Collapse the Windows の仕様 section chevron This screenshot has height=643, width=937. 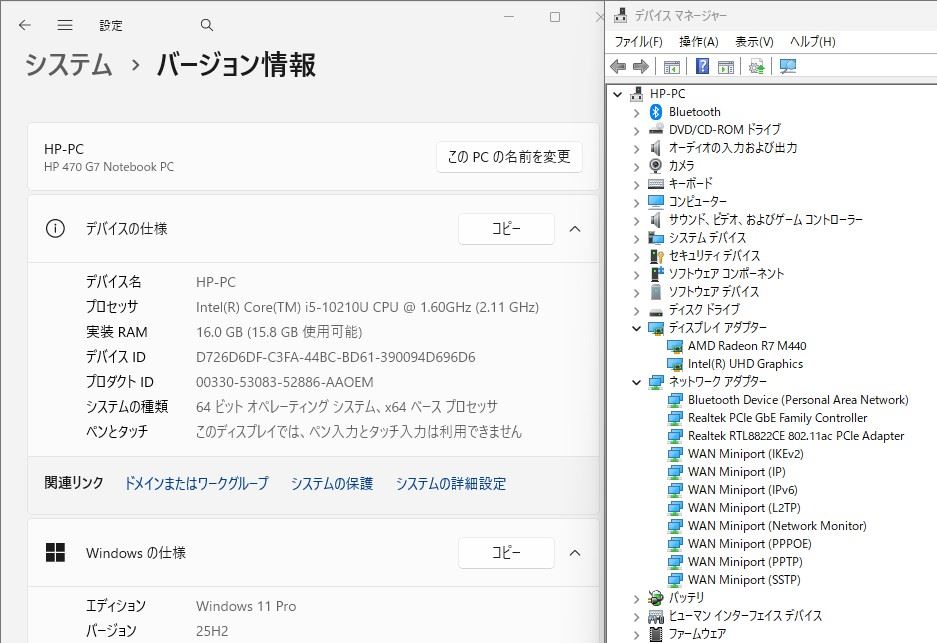click(575, 553)
